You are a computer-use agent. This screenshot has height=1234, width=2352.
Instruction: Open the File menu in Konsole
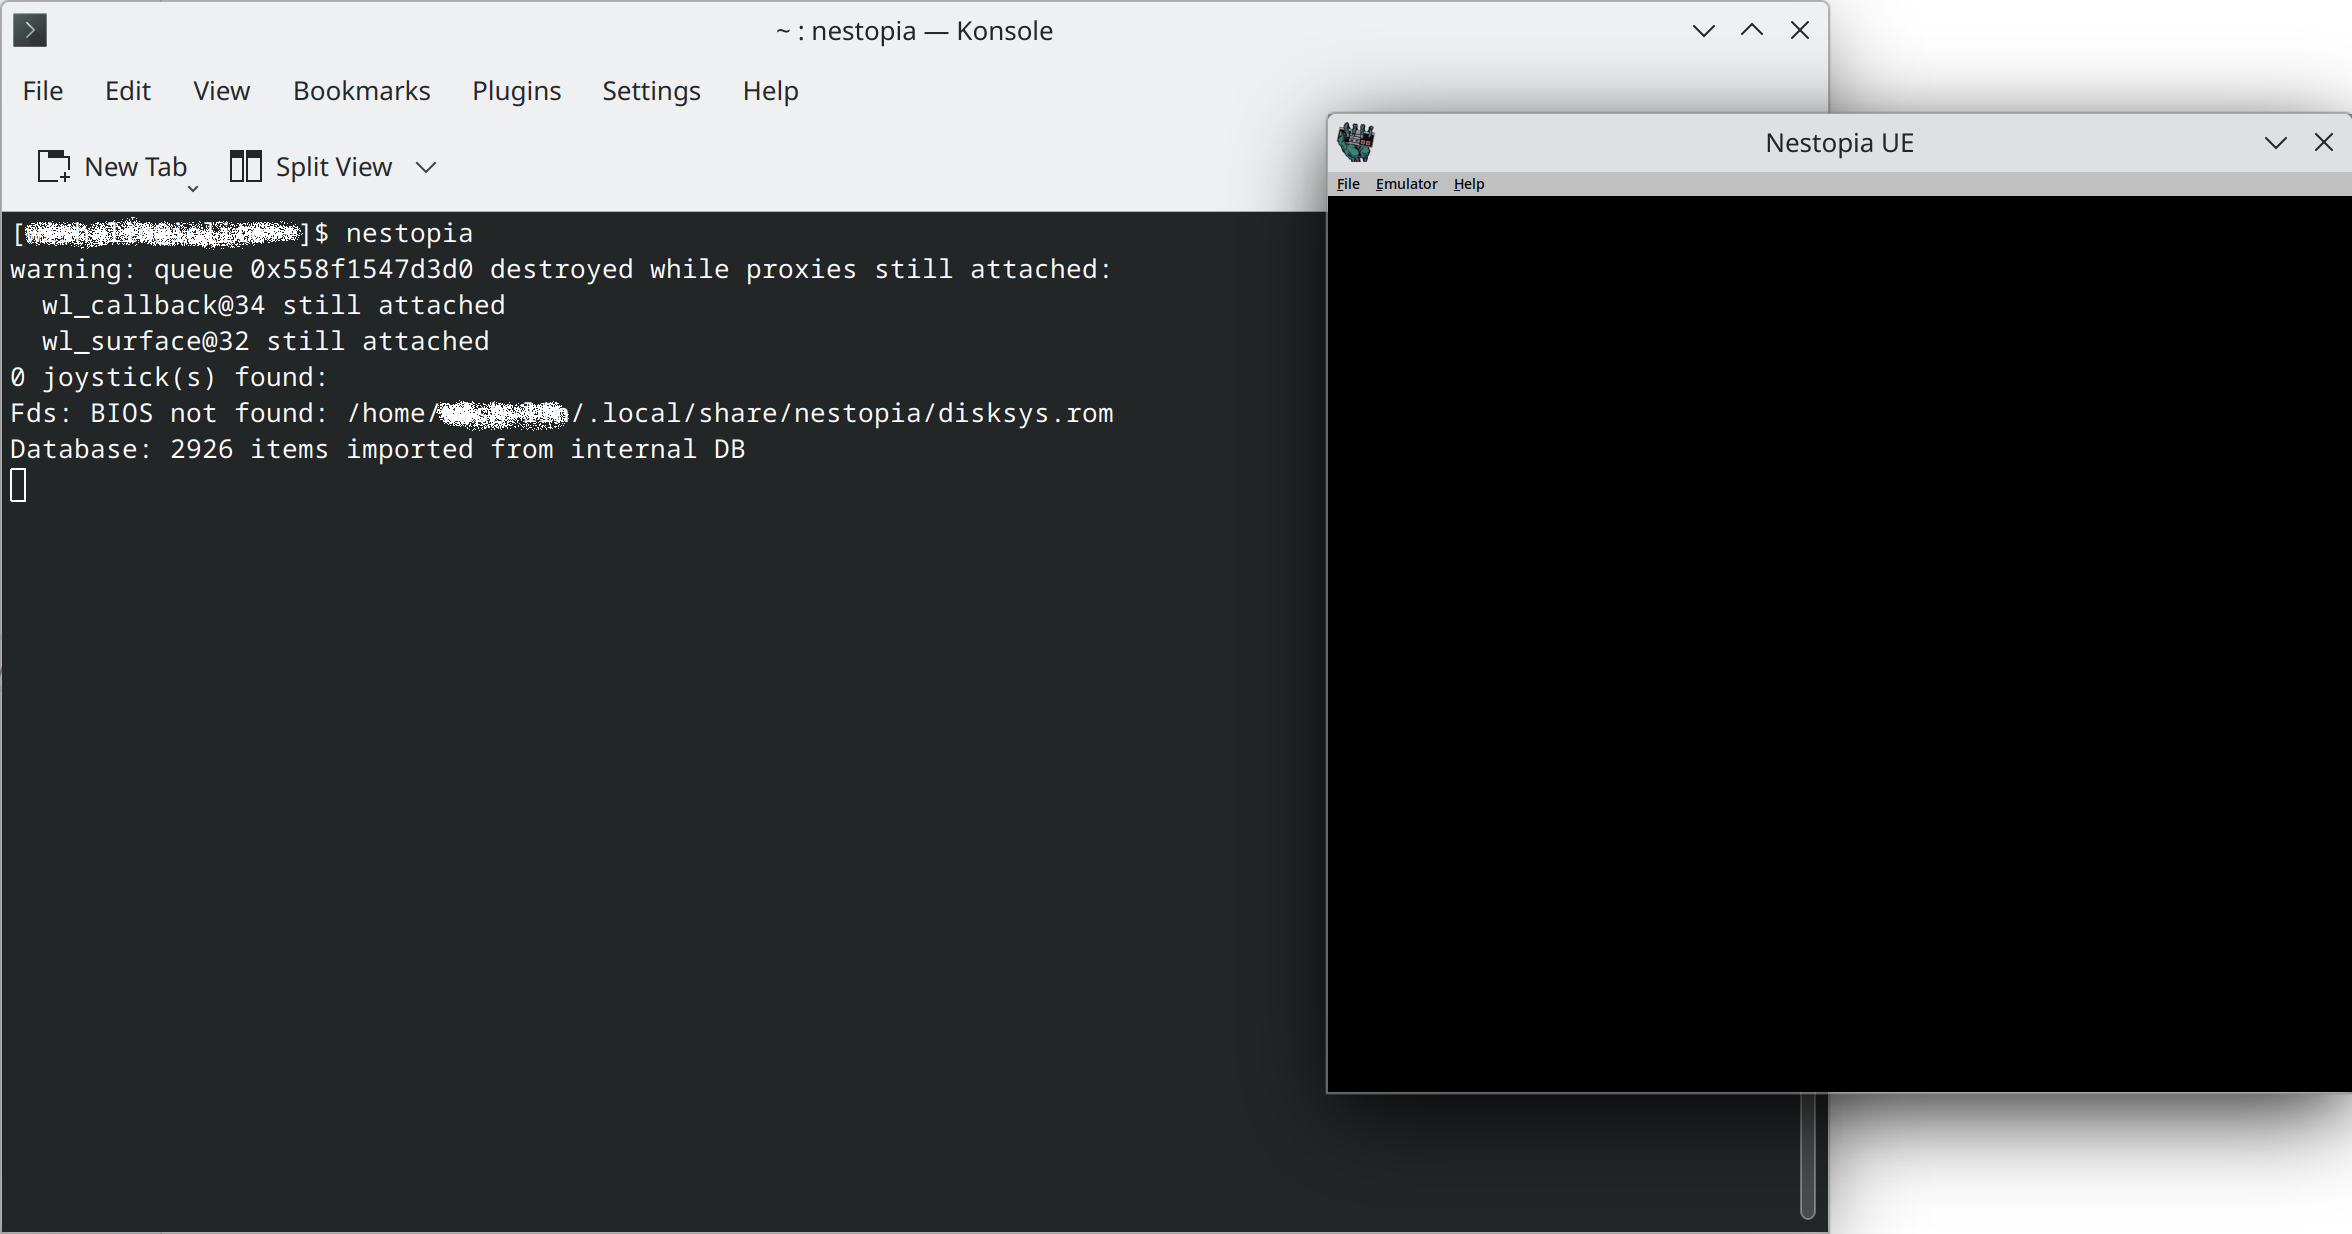point(42,90)
